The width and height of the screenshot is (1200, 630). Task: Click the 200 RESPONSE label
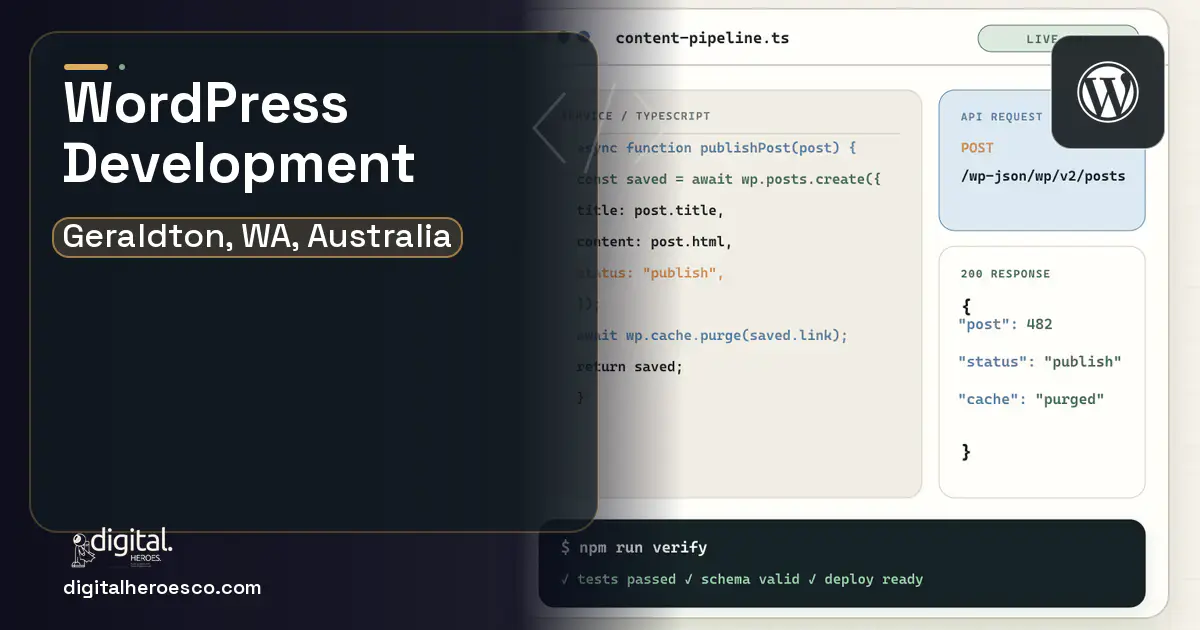[x=1005, y=274]
